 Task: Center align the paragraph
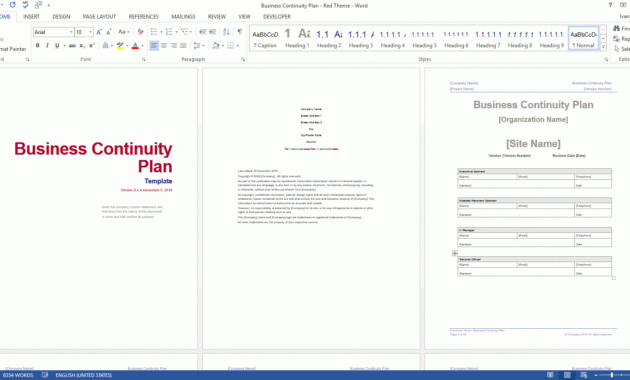pos(164,46)
